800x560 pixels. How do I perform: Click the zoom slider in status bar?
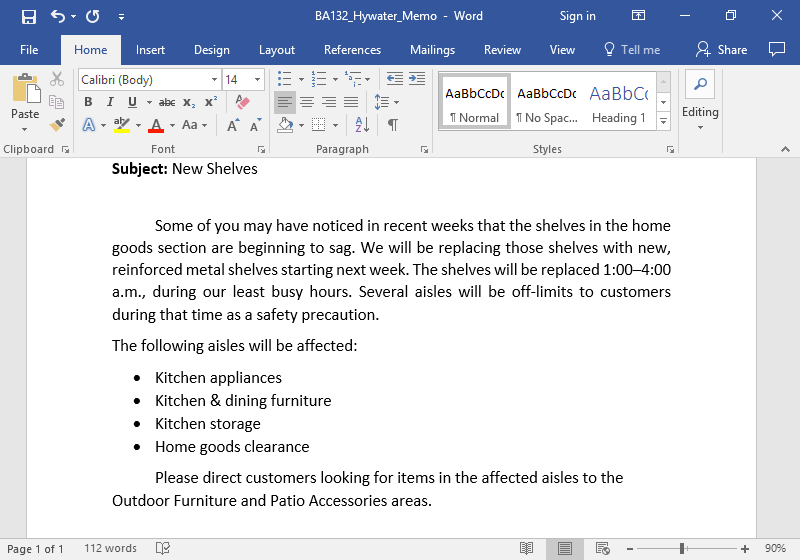coord(682,549)
